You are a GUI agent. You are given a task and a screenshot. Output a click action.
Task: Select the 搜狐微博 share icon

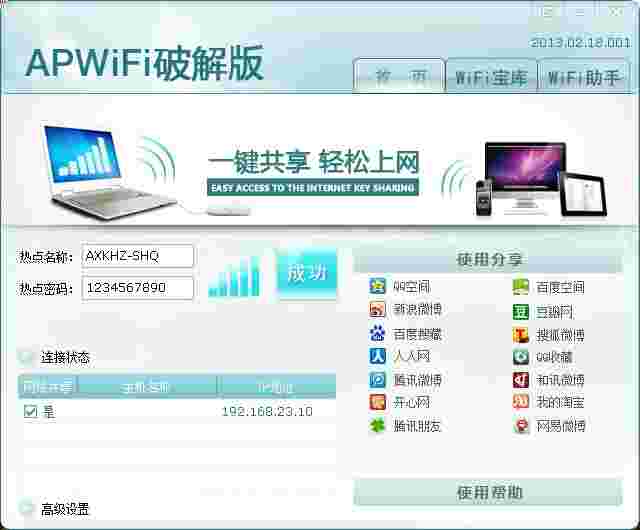pyautogui.click(x=521, y=335)
